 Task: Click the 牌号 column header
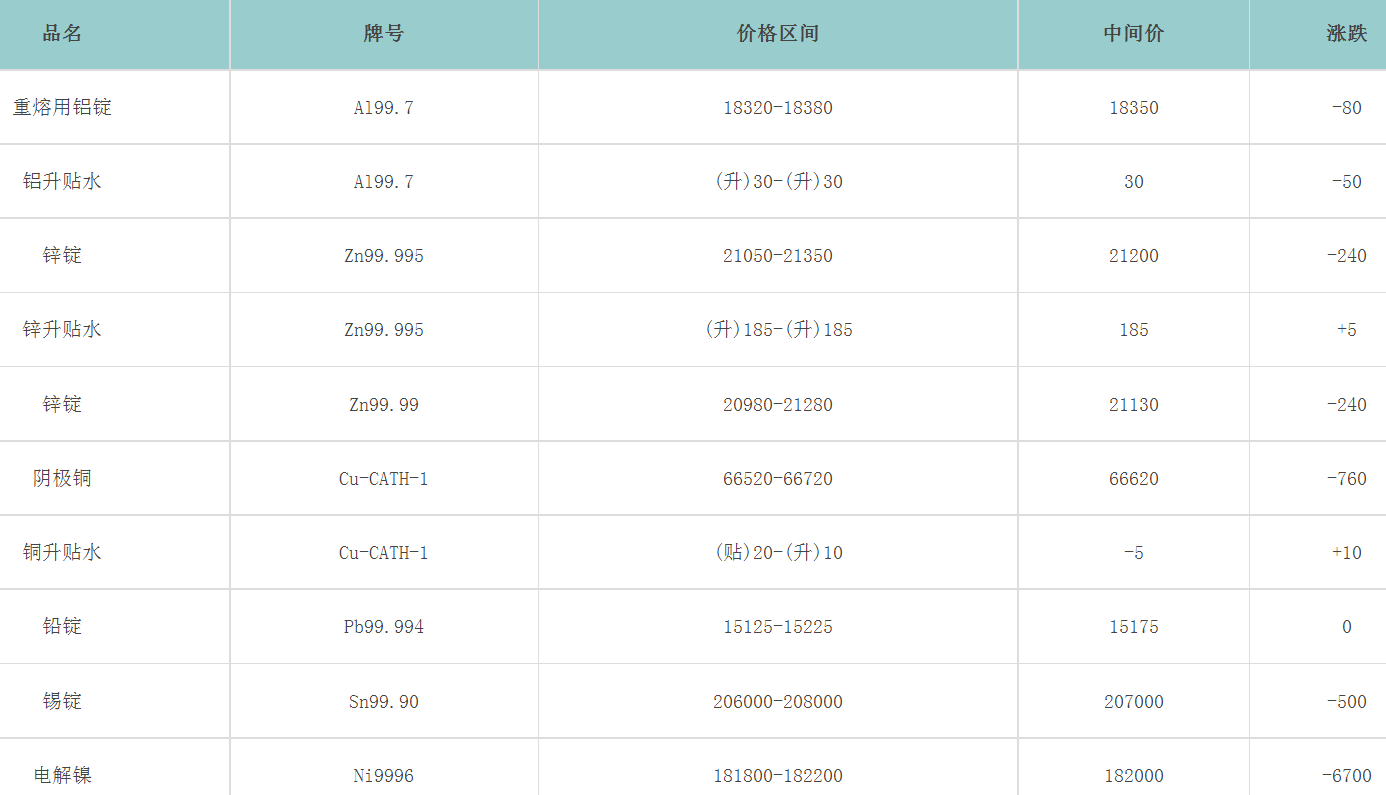click(x=384, y=34)
